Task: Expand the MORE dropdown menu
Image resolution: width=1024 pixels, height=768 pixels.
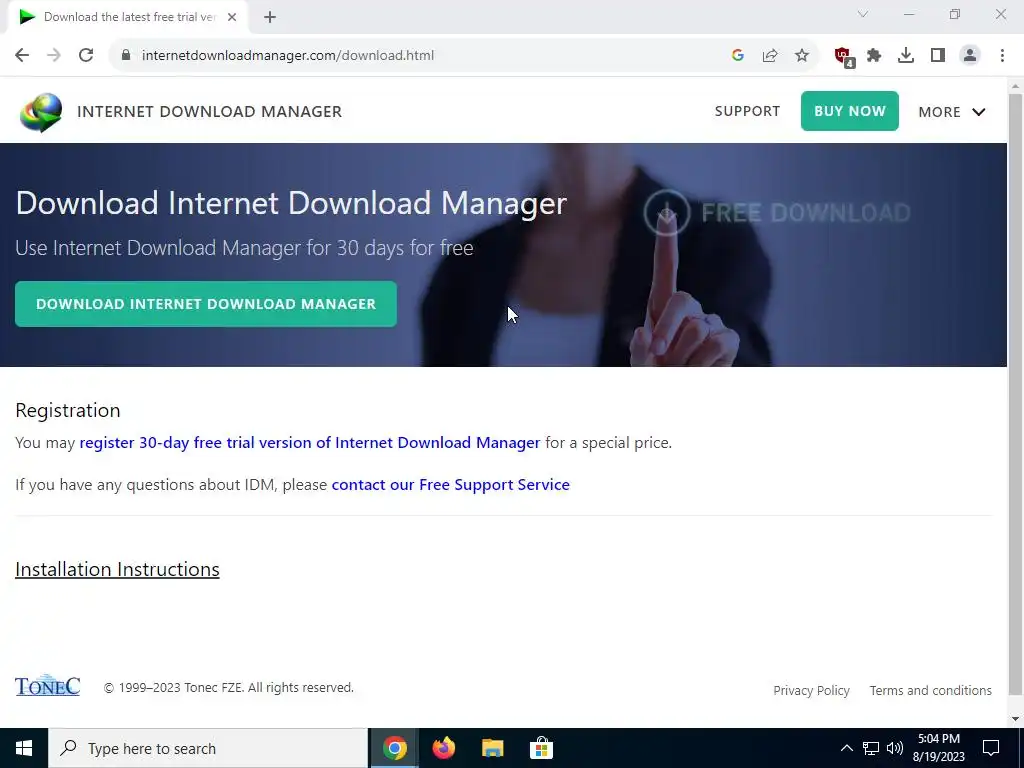Action: click(x=952, y=112)
